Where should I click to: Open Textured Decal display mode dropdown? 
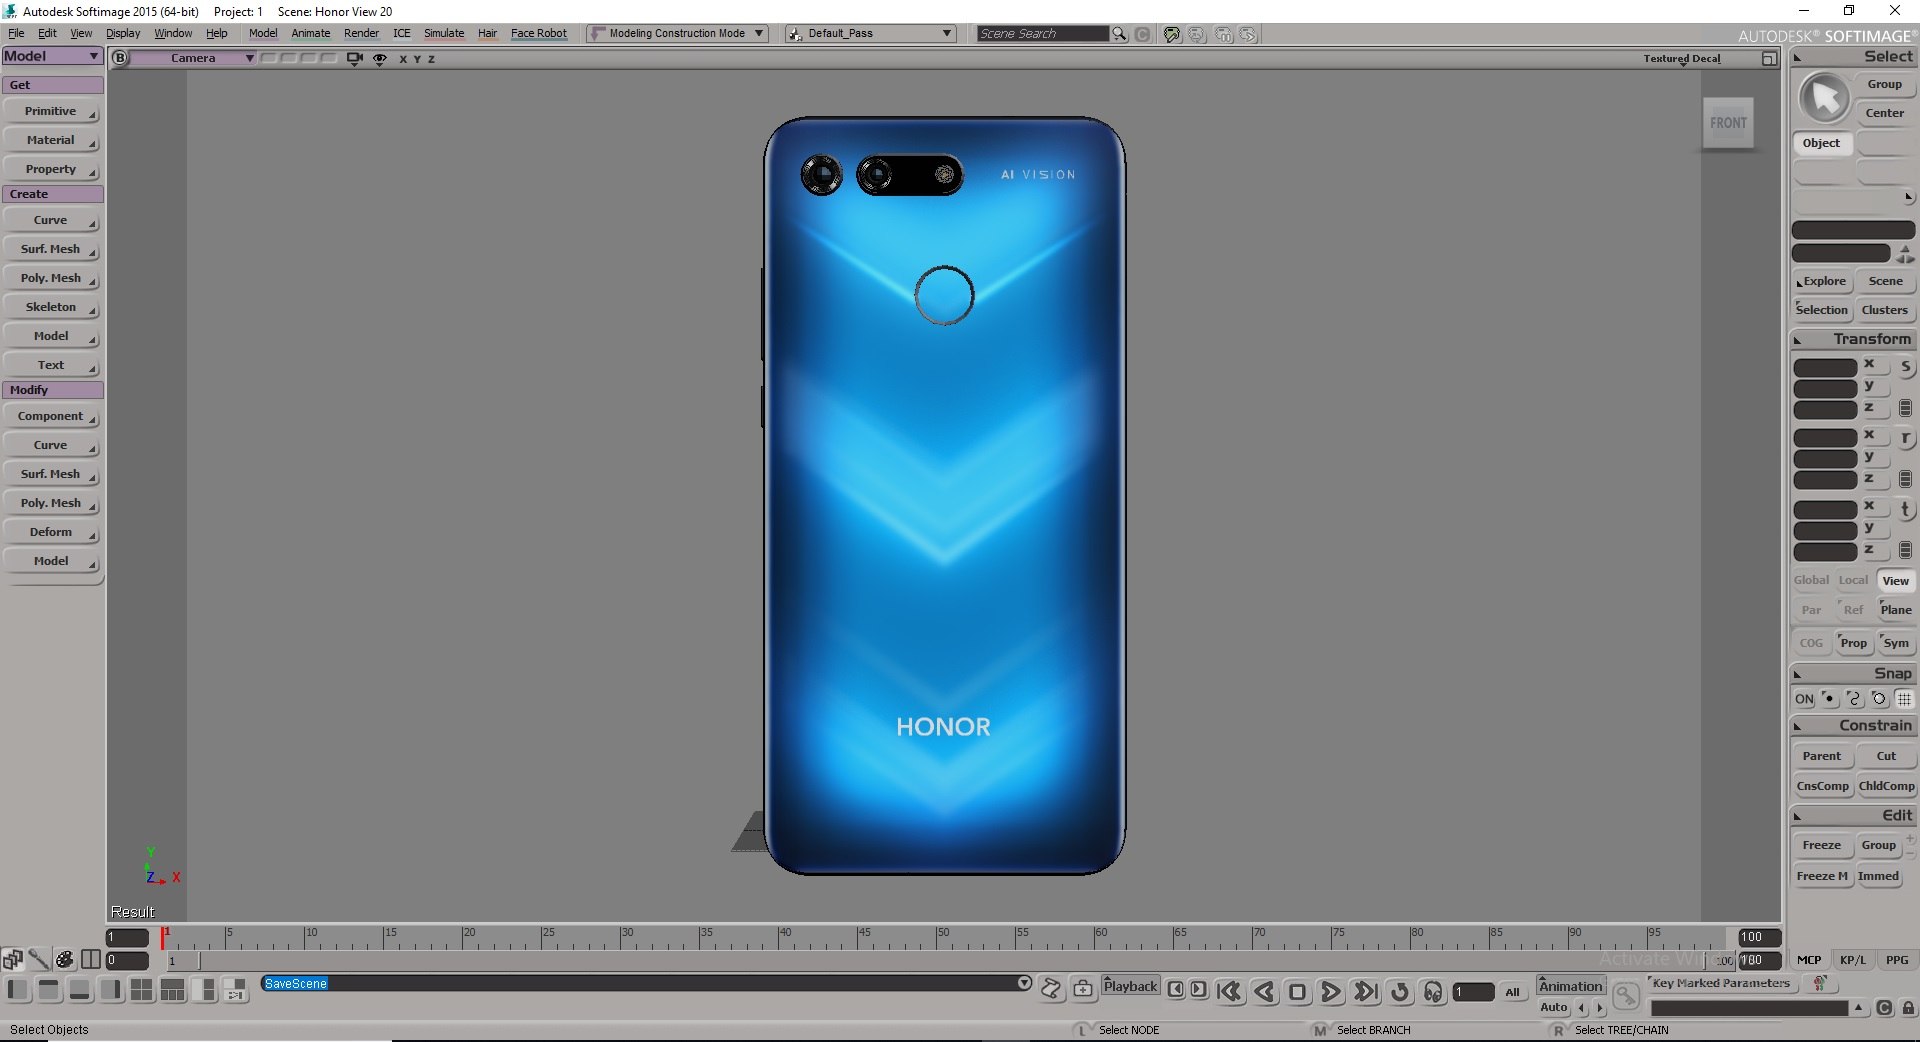point(1682,59)
